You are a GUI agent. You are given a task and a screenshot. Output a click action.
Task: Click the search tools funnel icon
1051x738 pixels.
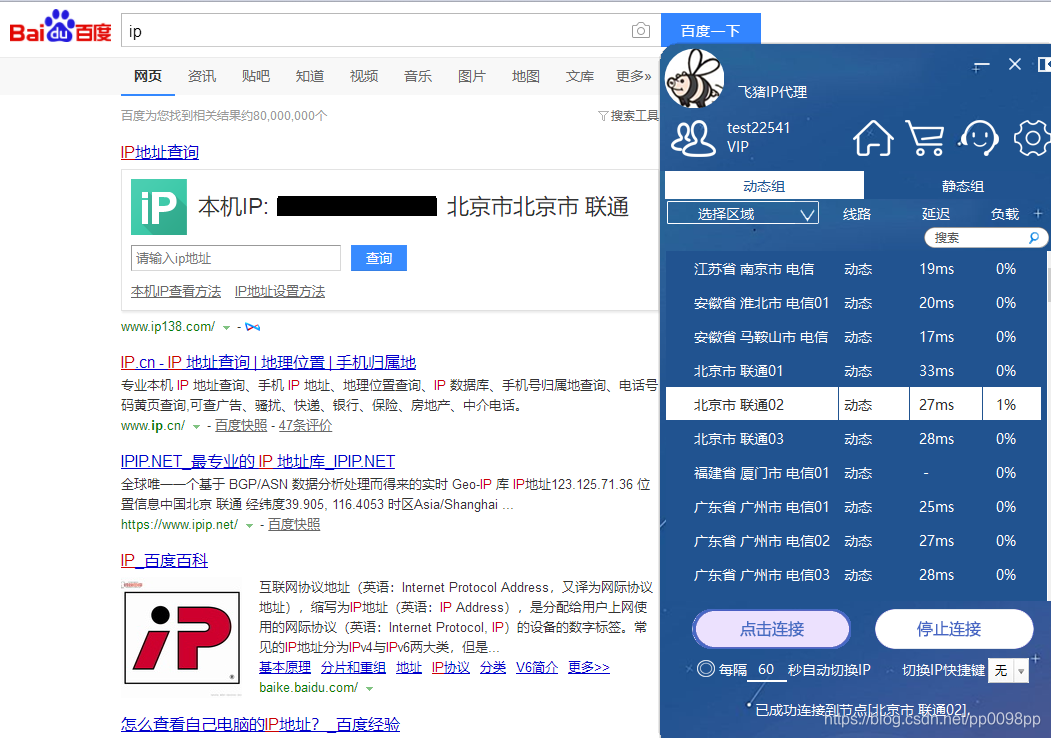coord(603,116)
